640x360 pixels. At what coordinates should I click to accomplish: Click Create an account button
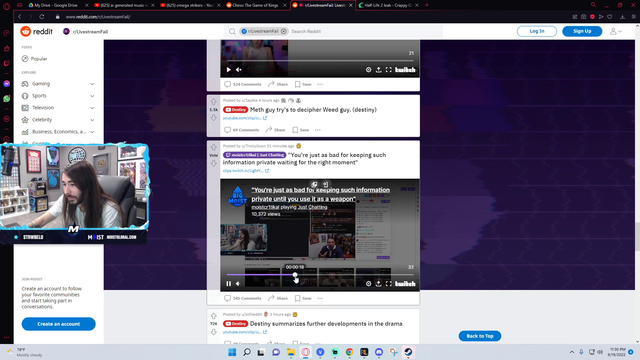tap(58, 324)
